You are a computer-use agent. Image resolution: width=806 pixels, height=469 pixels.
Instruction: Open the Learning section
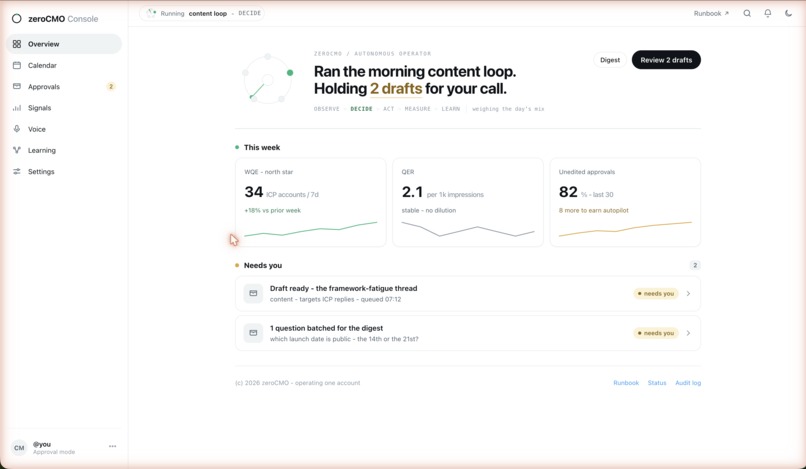click(x=64, y=150)
